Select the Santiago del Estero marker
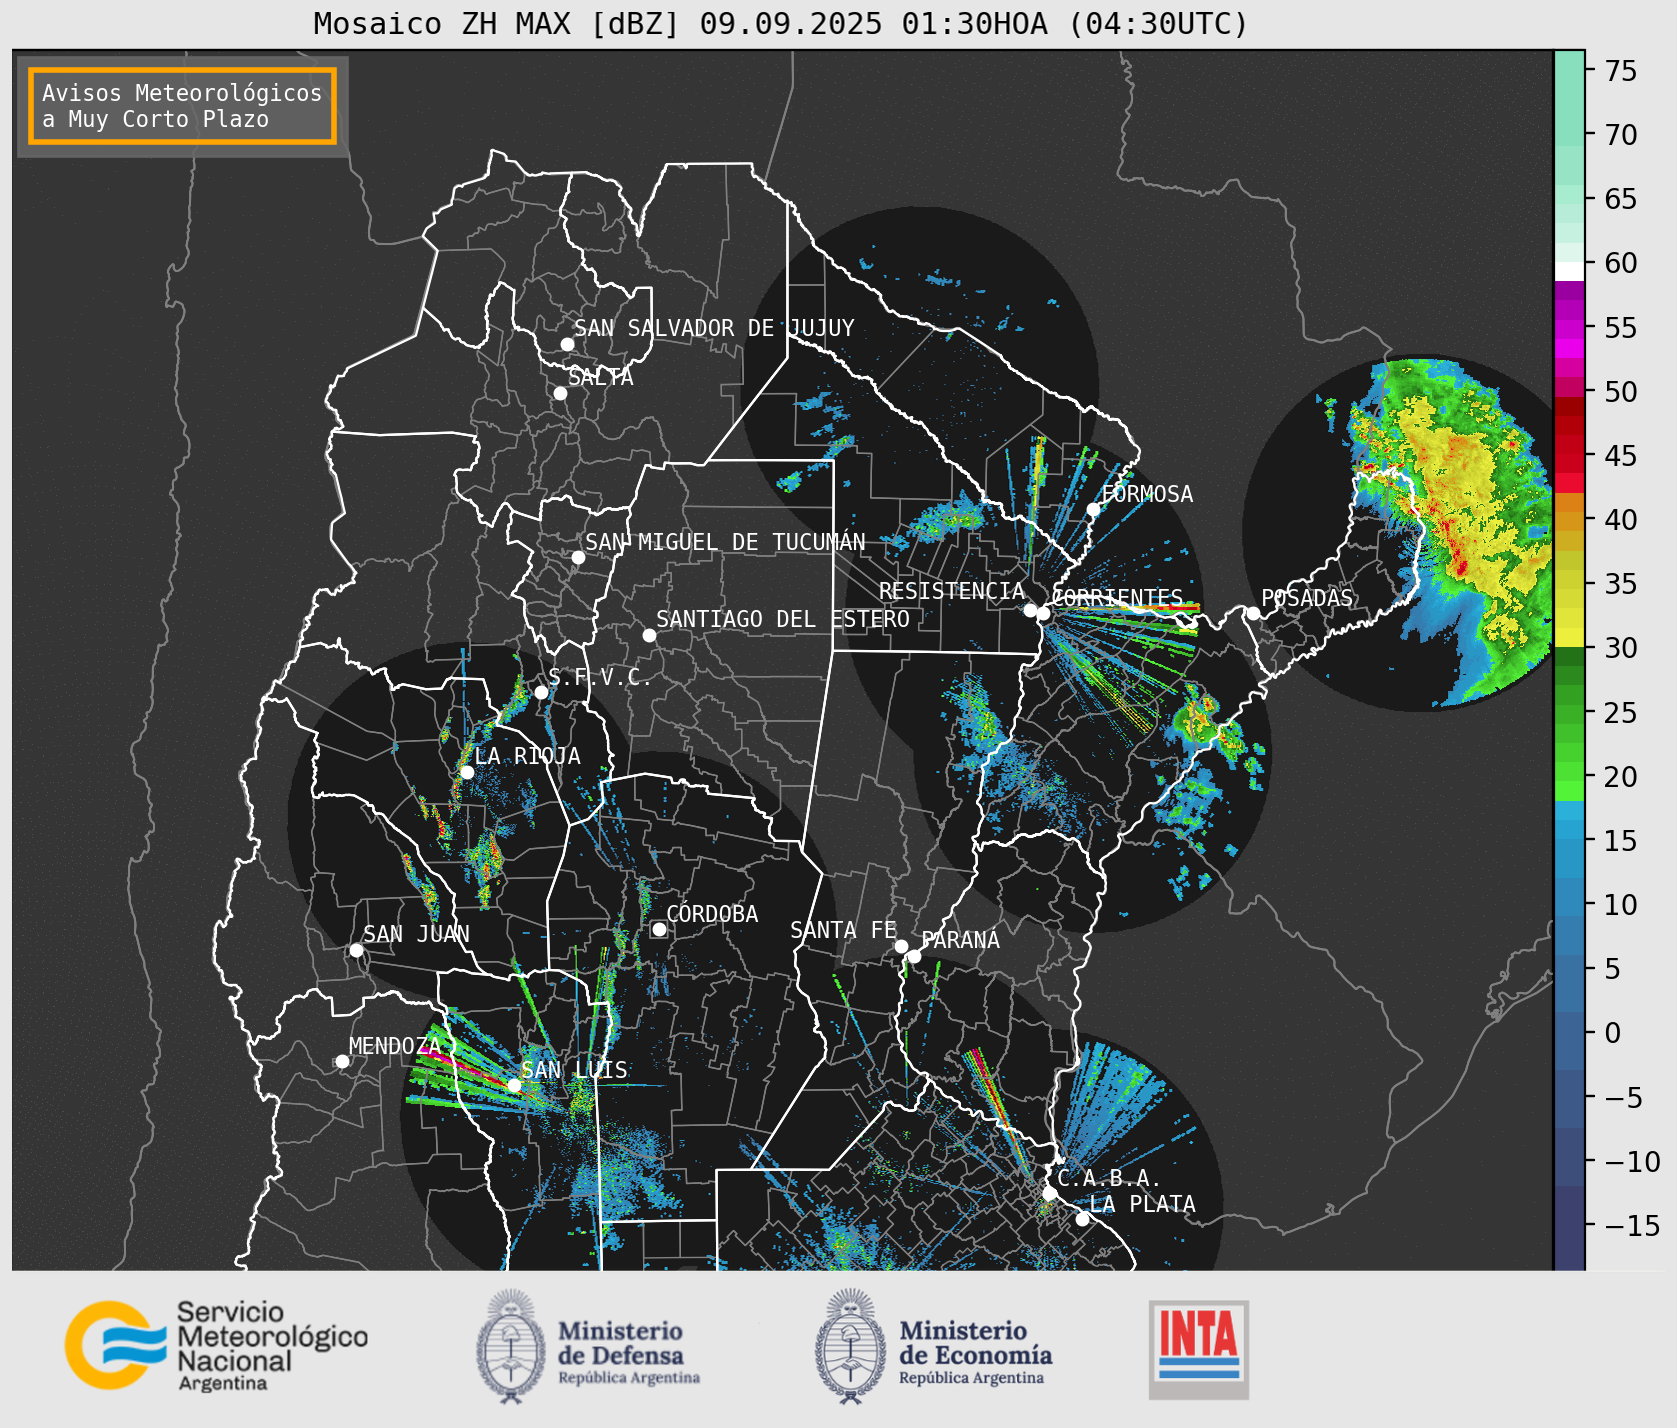 (649, 635)
